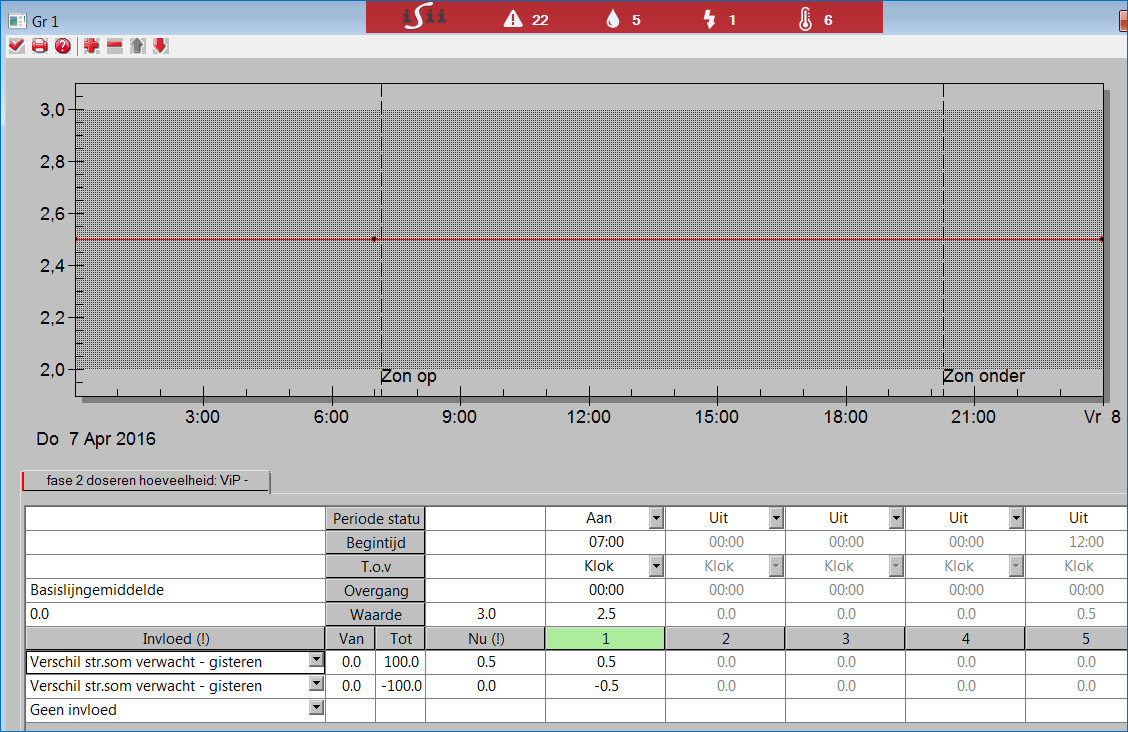Click the red checkmark confirm icon
This screenshot has width=1128, height=732.
click(17, 46)
